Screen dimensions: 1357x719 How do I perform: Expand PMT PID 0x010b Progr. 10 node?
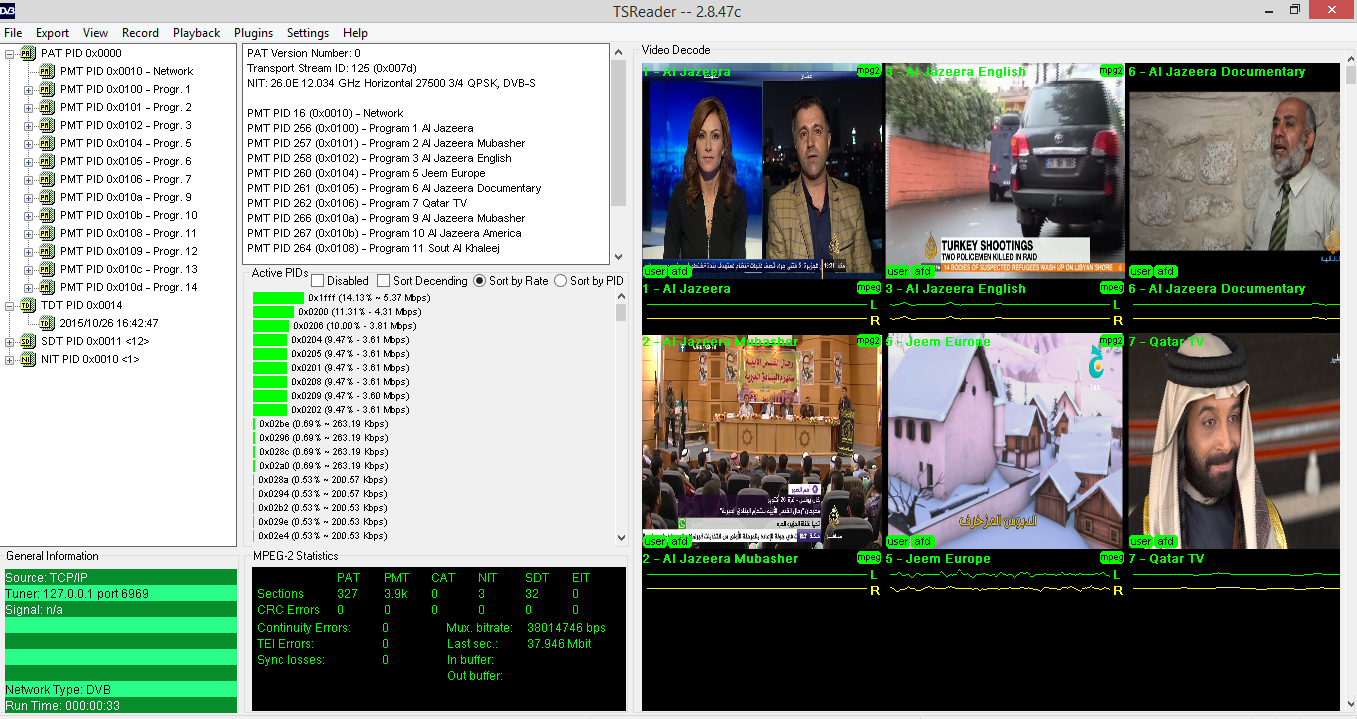29,215
